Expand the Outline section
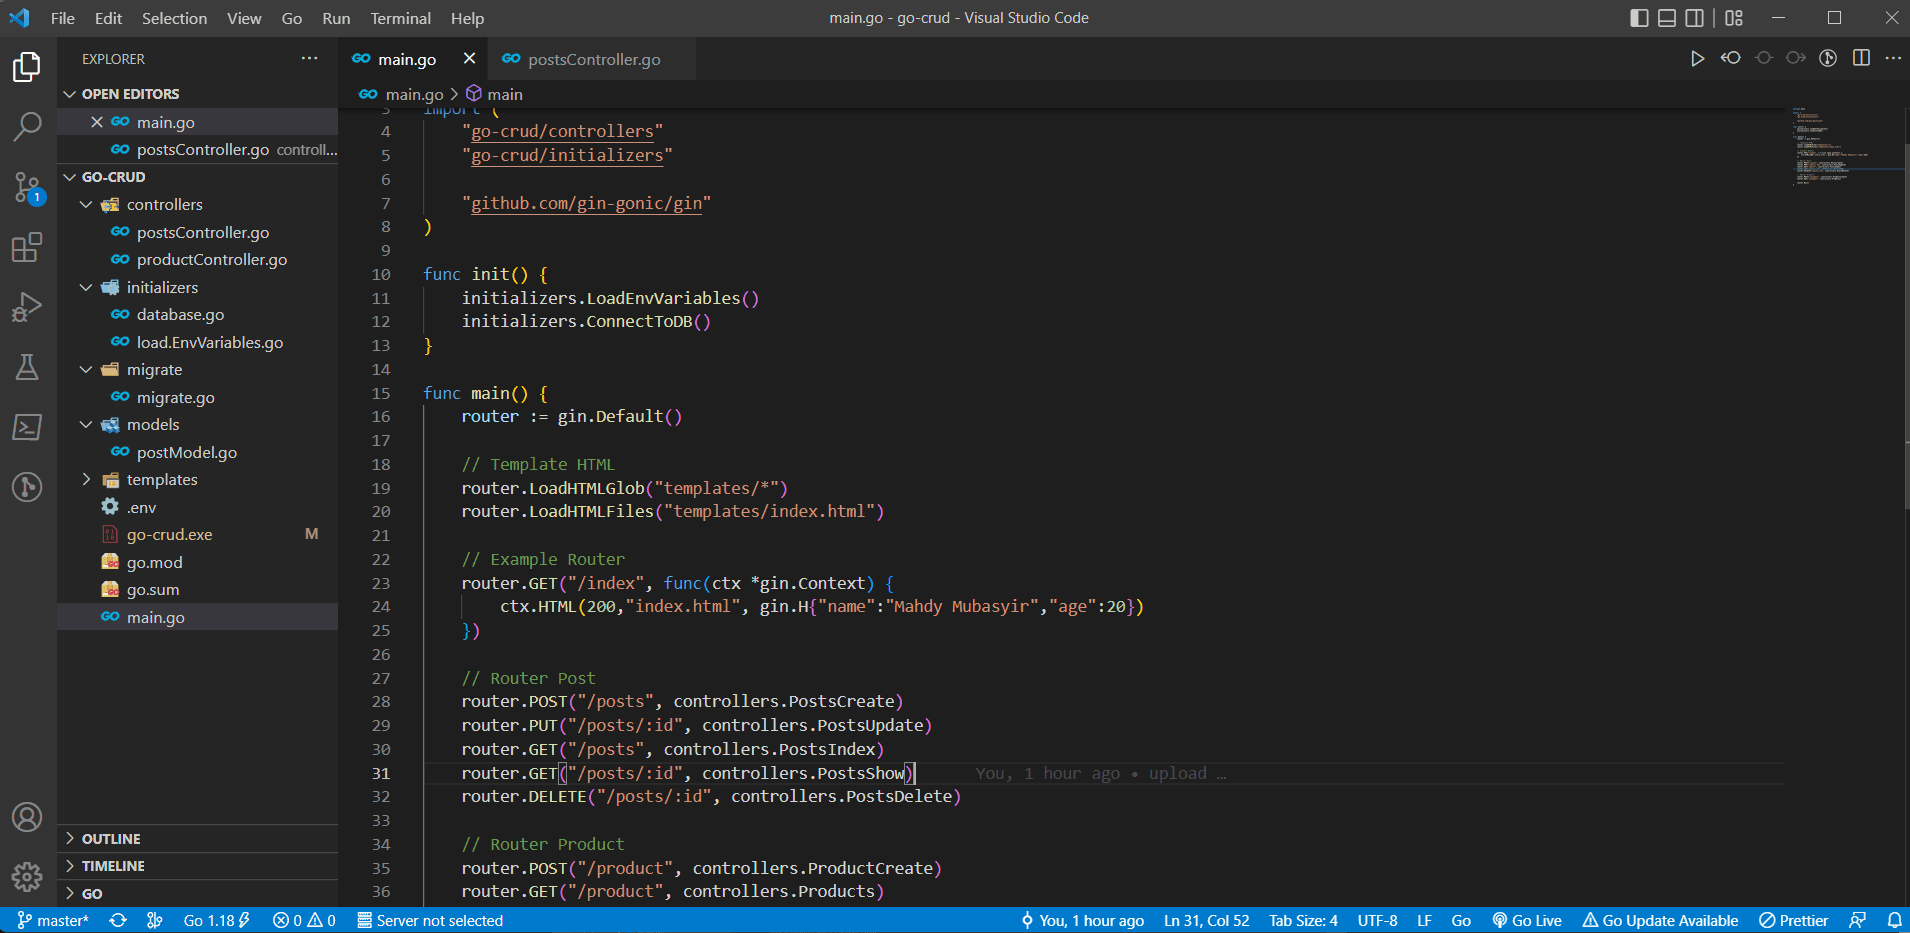The height and width of the screenshot is (933, 1910). coord(198,839)
